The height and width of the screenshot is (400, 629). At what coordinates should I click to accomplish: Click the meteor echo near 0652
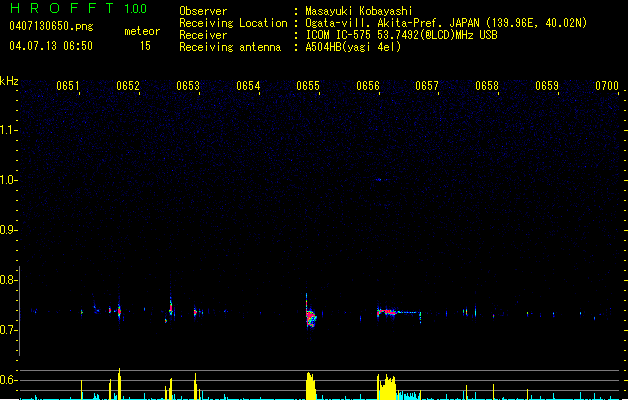click(119, 311)
